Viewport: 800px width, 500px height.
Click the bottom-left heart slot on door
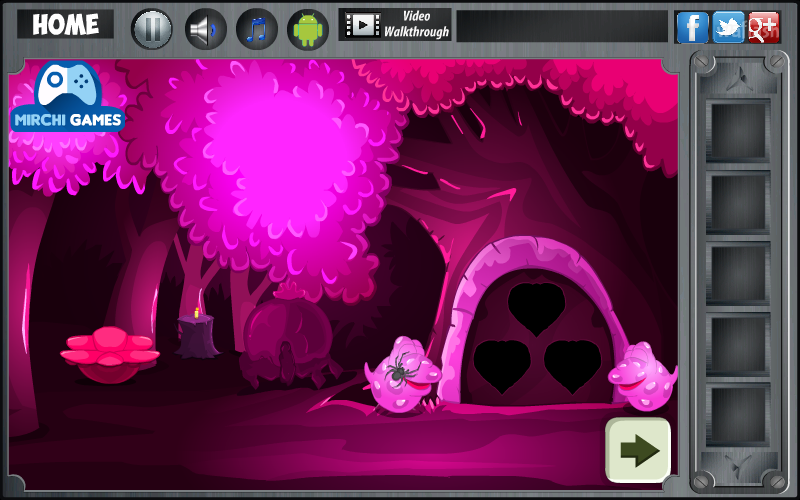pyautogui.click(x=502, y=366)
